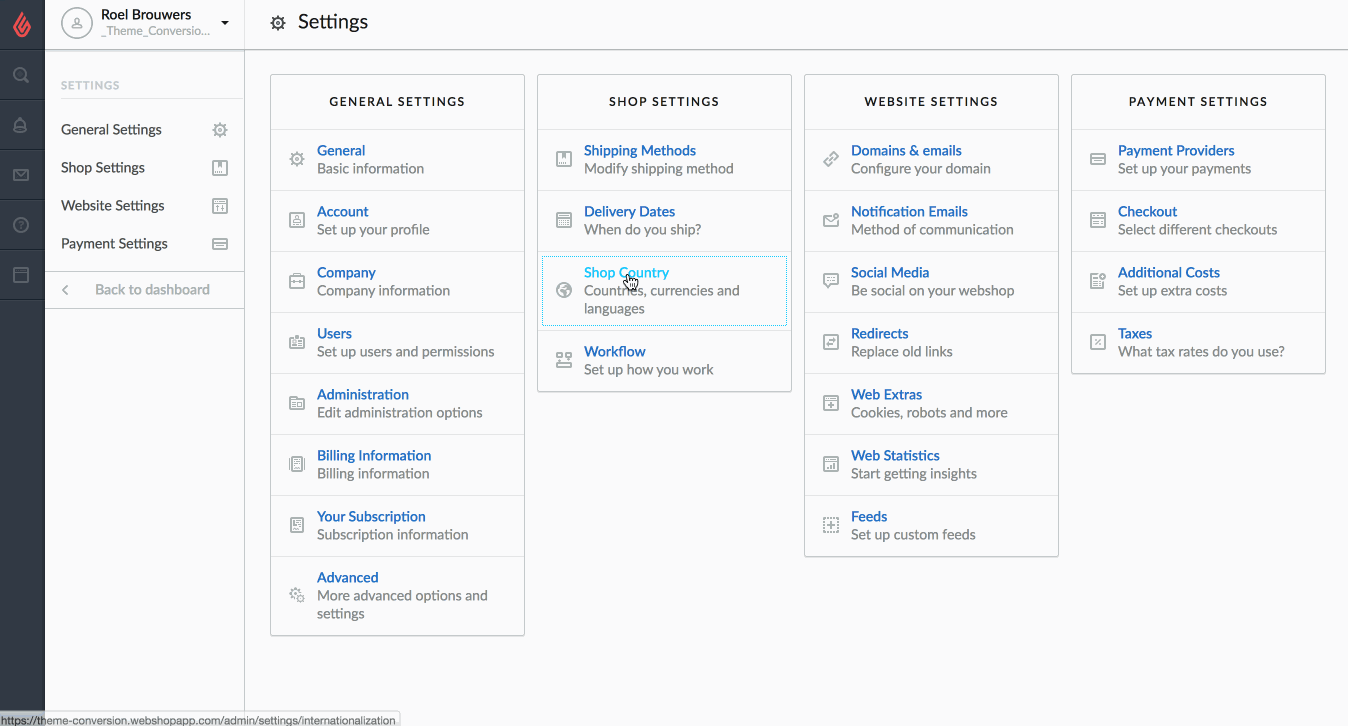Open Notification Emails link

(909, 212)
